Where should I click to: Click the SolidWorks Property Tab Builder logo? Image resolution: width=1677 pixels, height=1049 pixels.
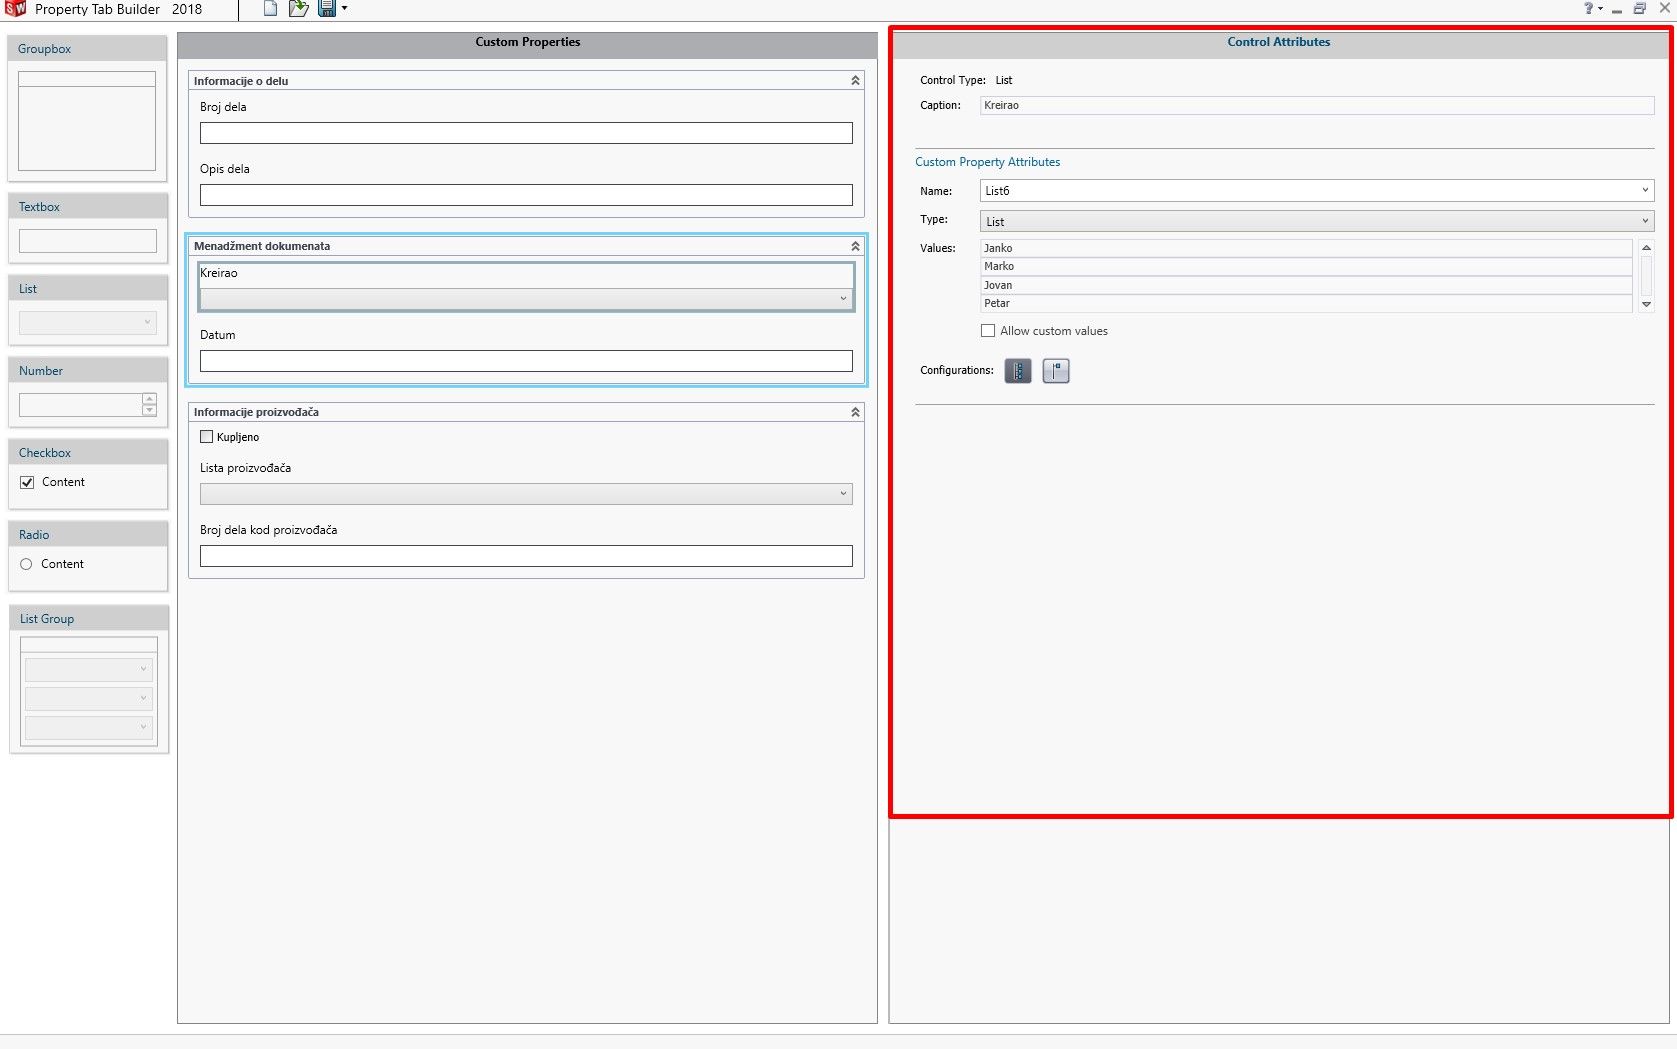coord(14,9)
